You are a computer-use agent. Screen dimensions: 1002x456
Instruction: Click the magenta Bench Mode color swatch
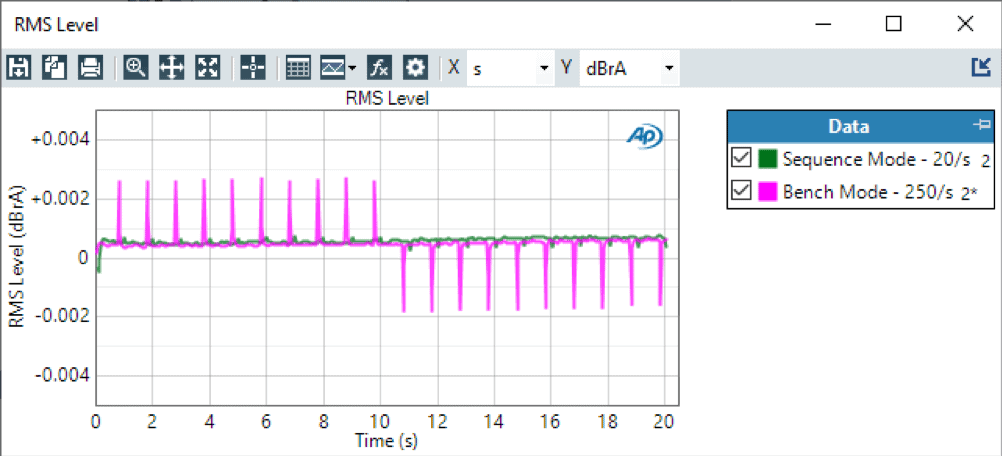(767, 190)
